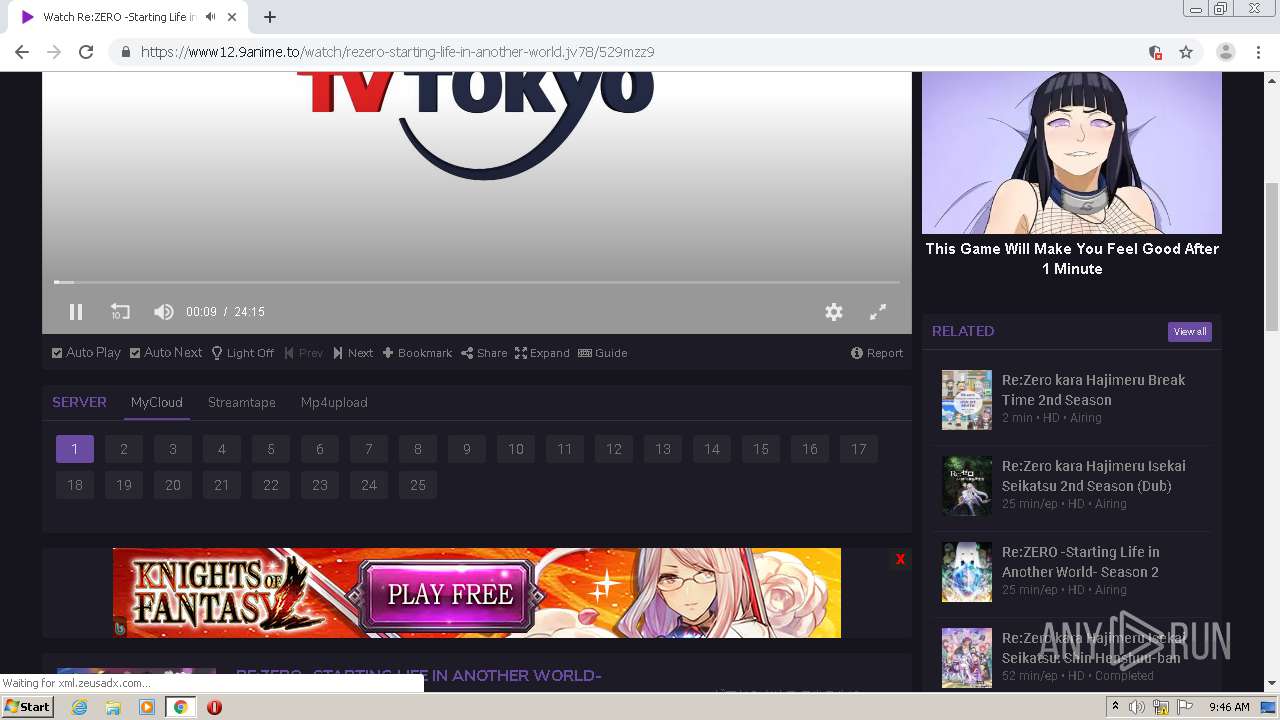Open media player taskbar icon
Image resolution: width=1280 pixels, height=720 pixels.
[147, 707]
